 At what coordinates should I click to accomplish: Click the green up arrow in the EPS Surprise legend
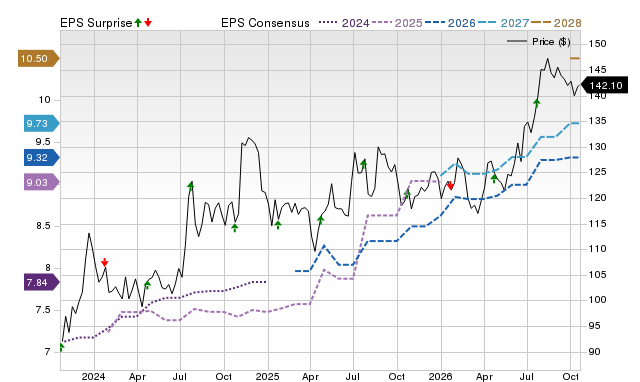(x=138, y=22)
